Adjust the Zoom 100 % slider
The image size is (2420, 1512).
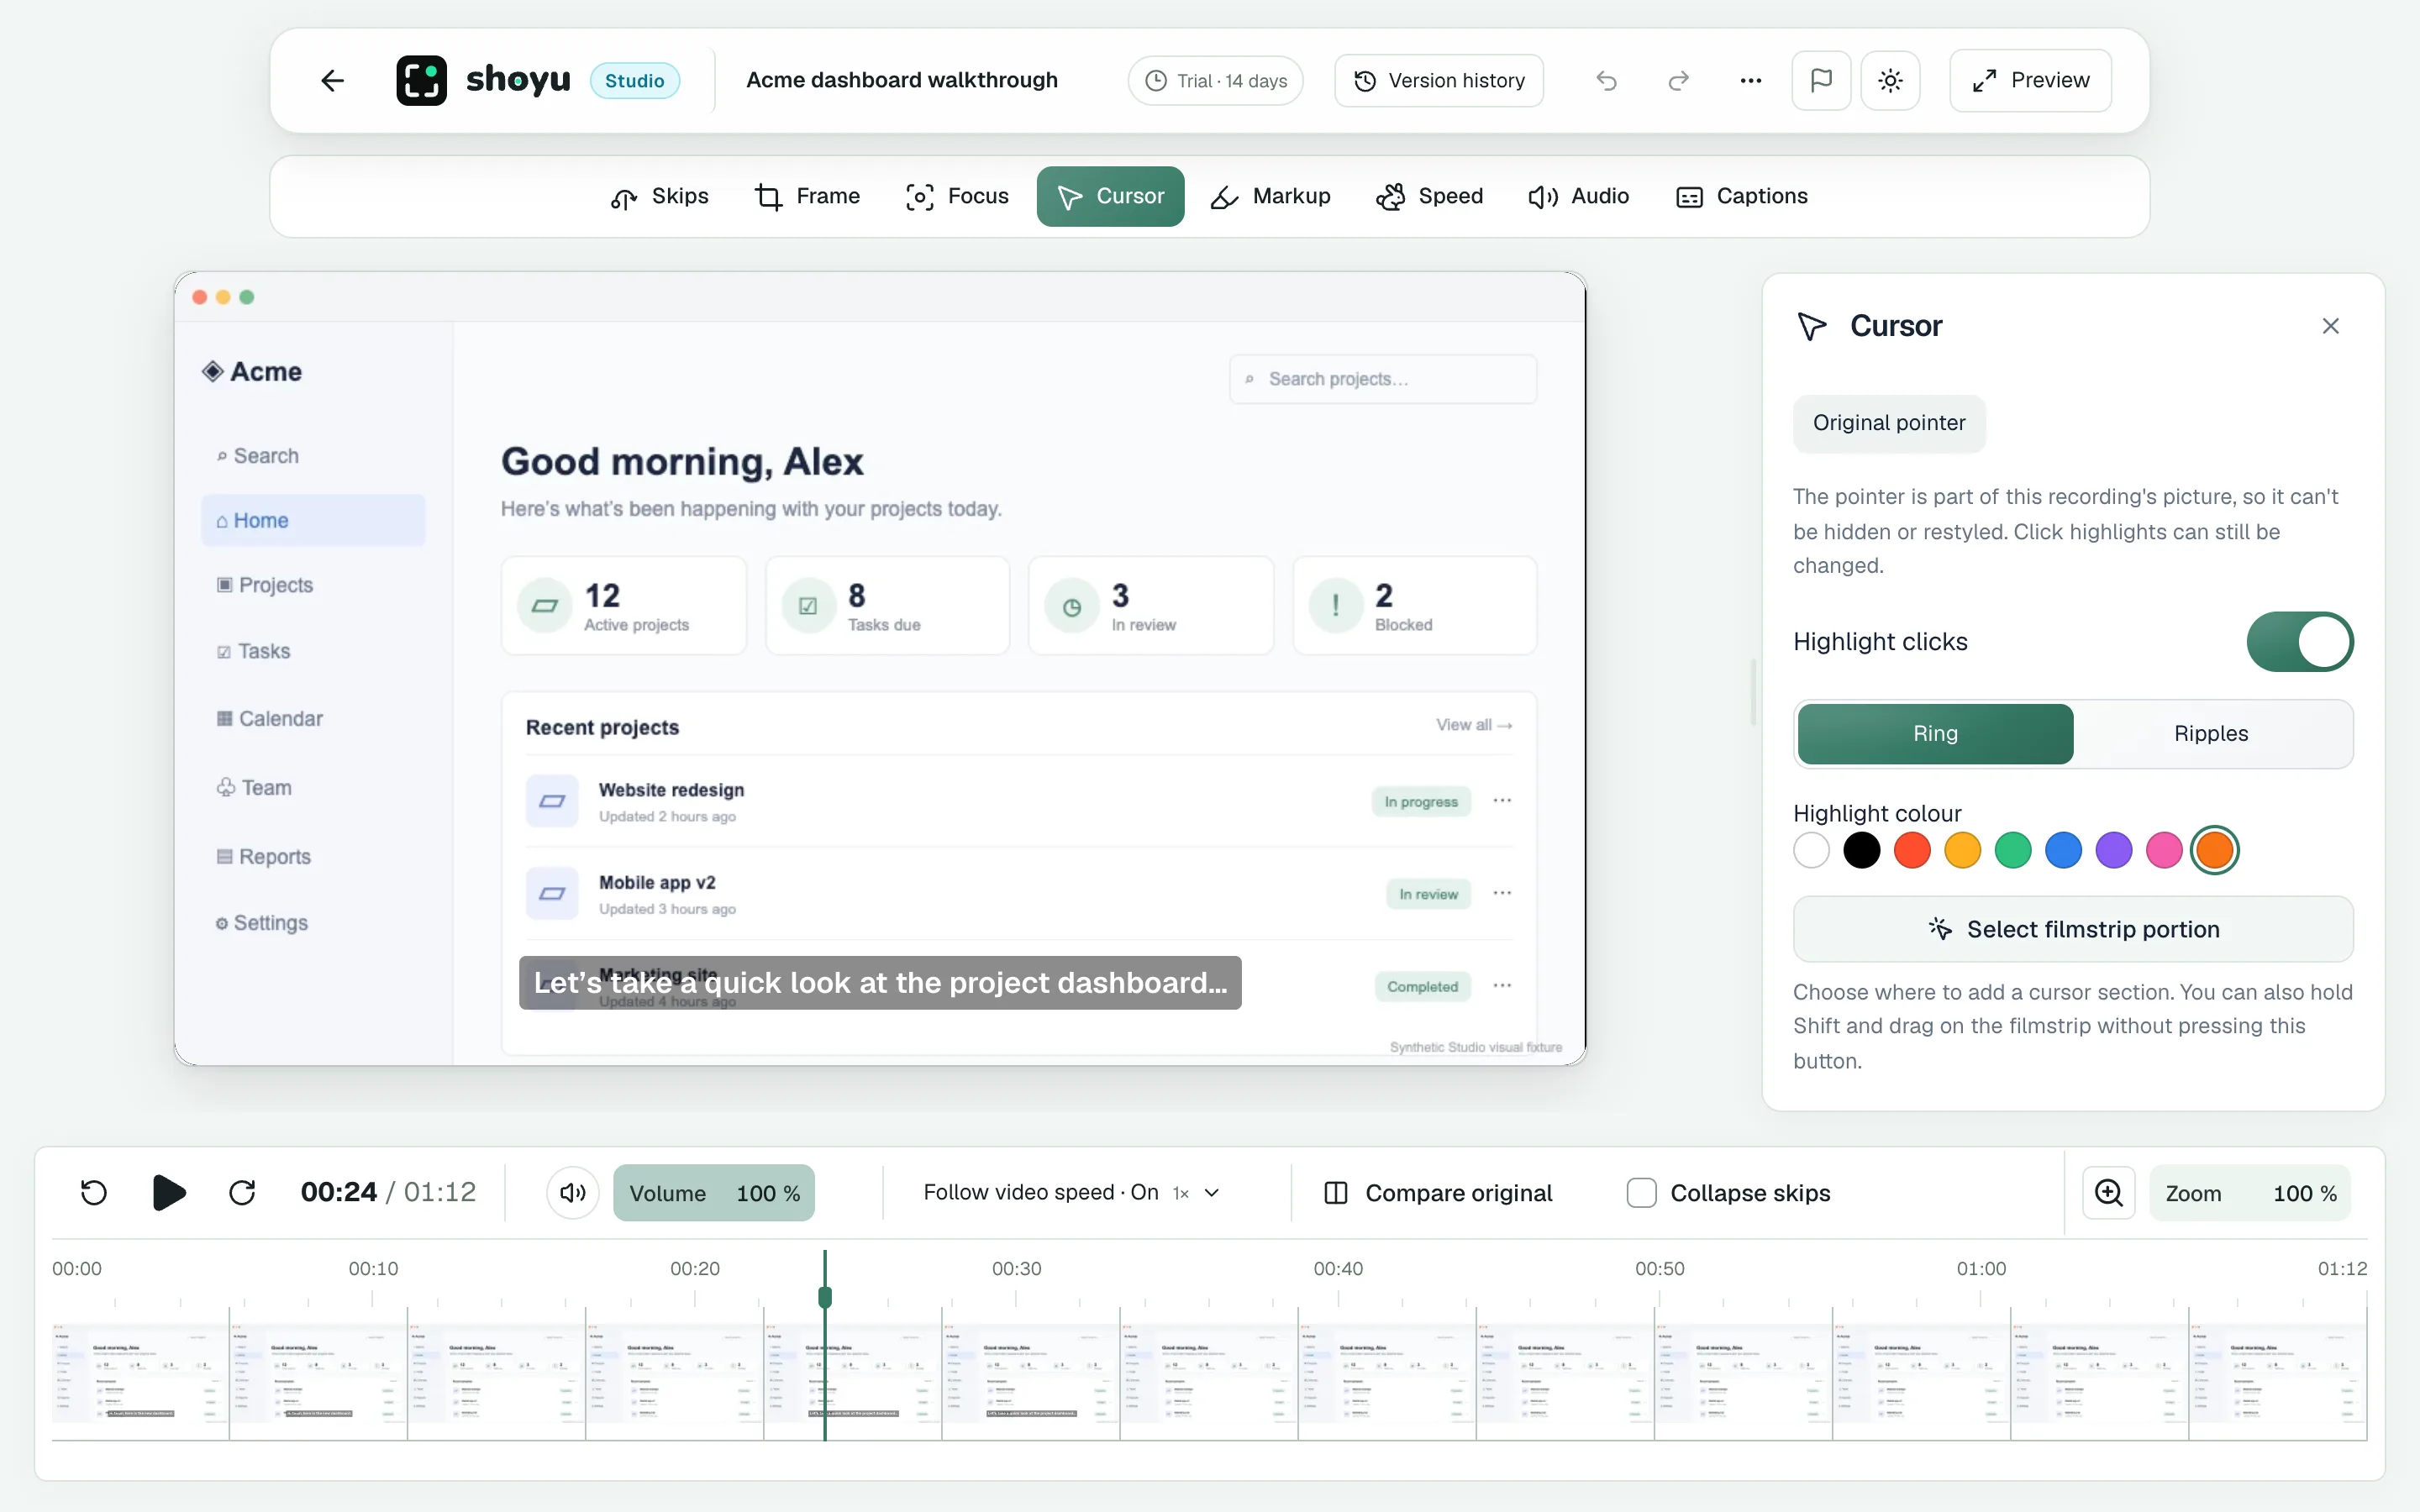coord(2250,1193)
